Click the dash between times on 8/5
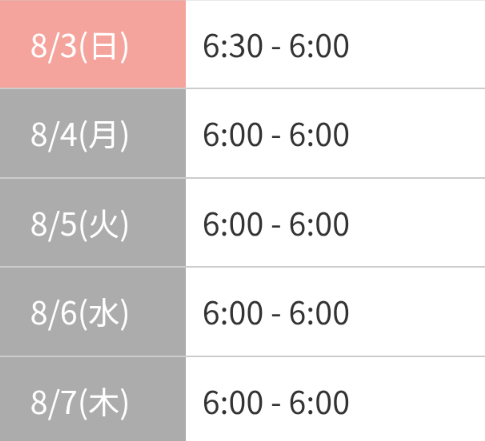The image size is (485, 441). tap(276, 227)
